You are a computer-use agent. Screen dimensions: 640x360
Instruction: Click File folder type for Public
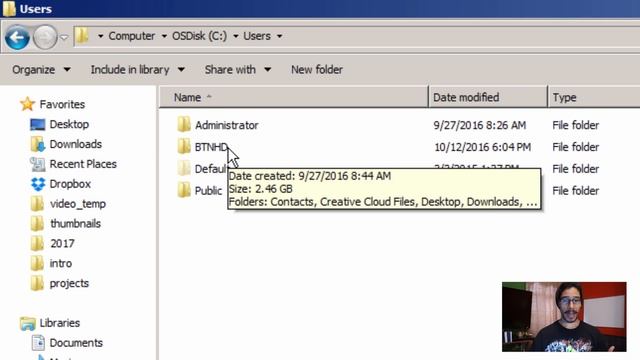point(576,191)
